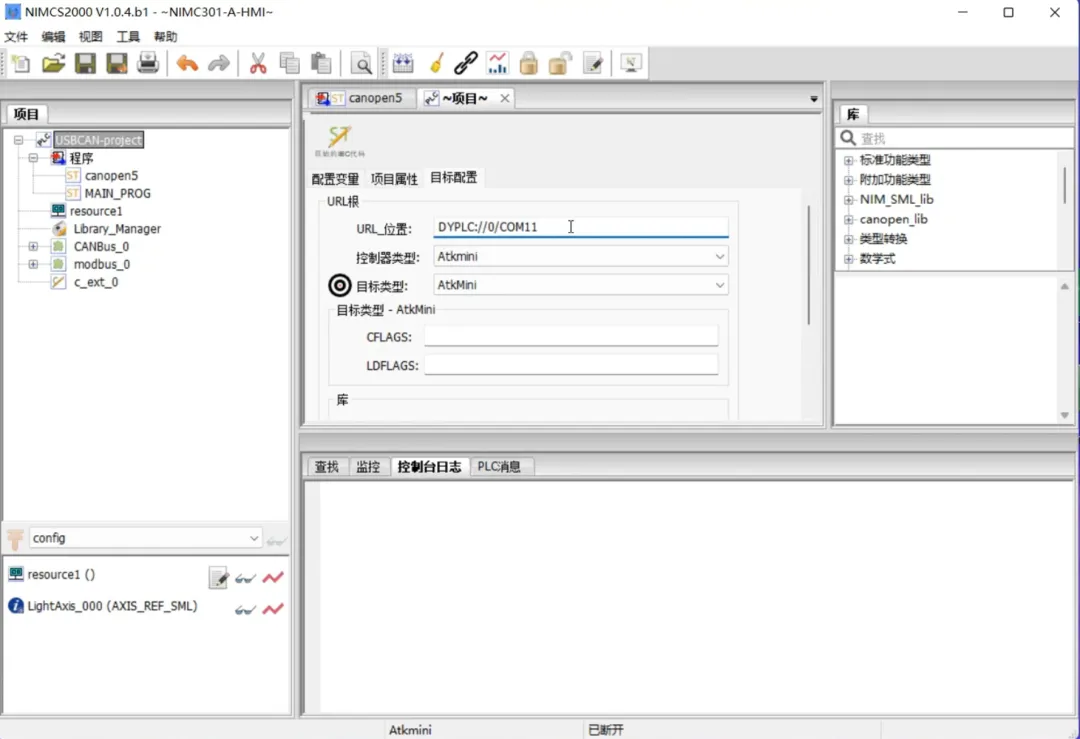
Task: Click the red trend icon in LightAxis_000 row
Action: pos(273,609)
